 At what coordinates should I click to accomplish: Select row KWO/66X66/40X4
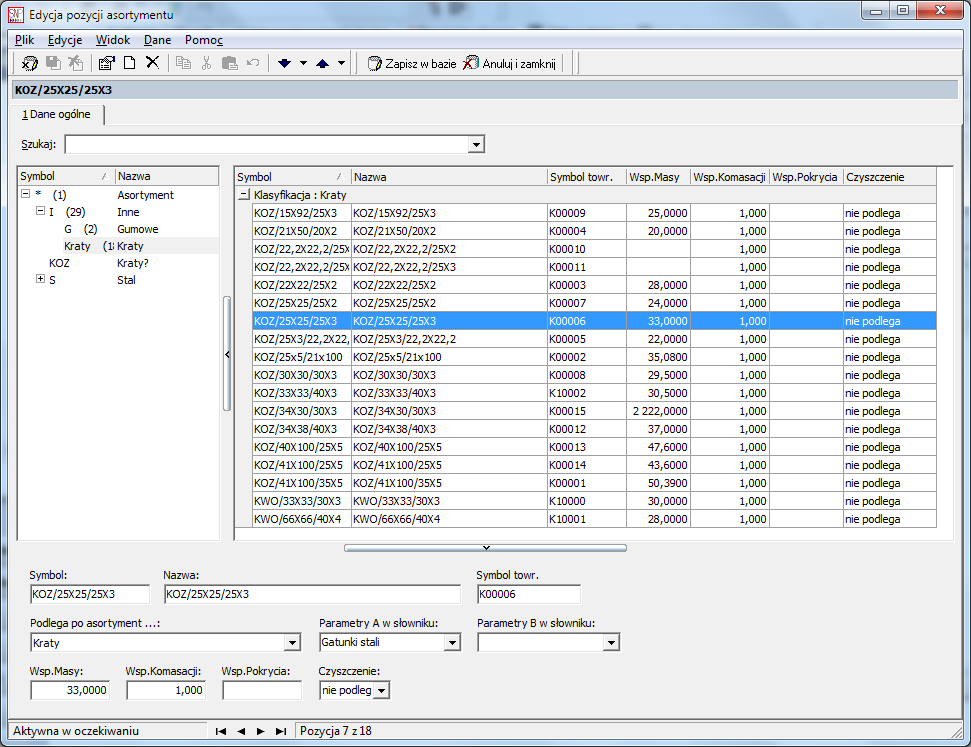[594, 519]
